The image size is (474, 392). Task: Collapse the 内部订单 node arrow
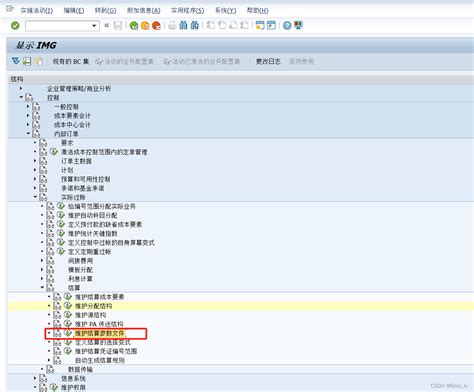click(x=28, y=133)
